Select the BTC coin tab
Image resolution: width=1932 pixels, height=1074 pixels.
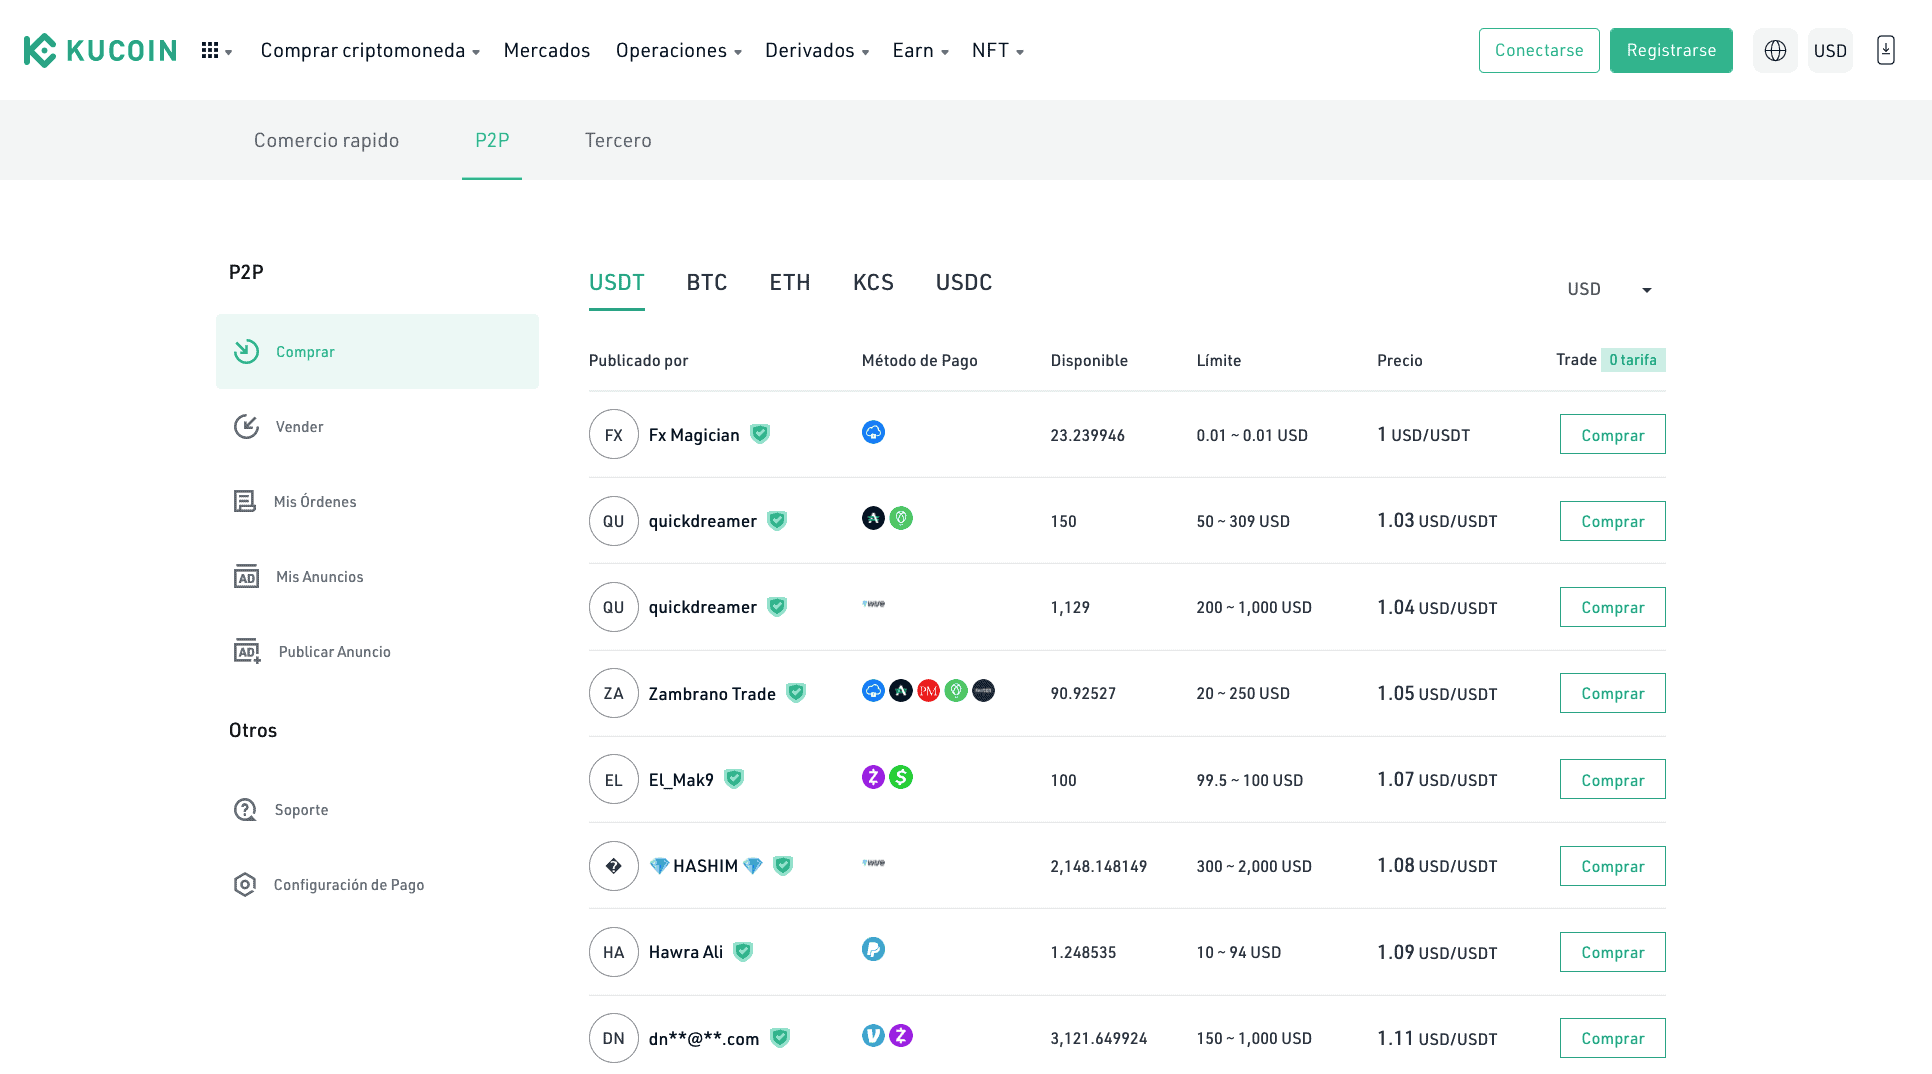(707, 282)
